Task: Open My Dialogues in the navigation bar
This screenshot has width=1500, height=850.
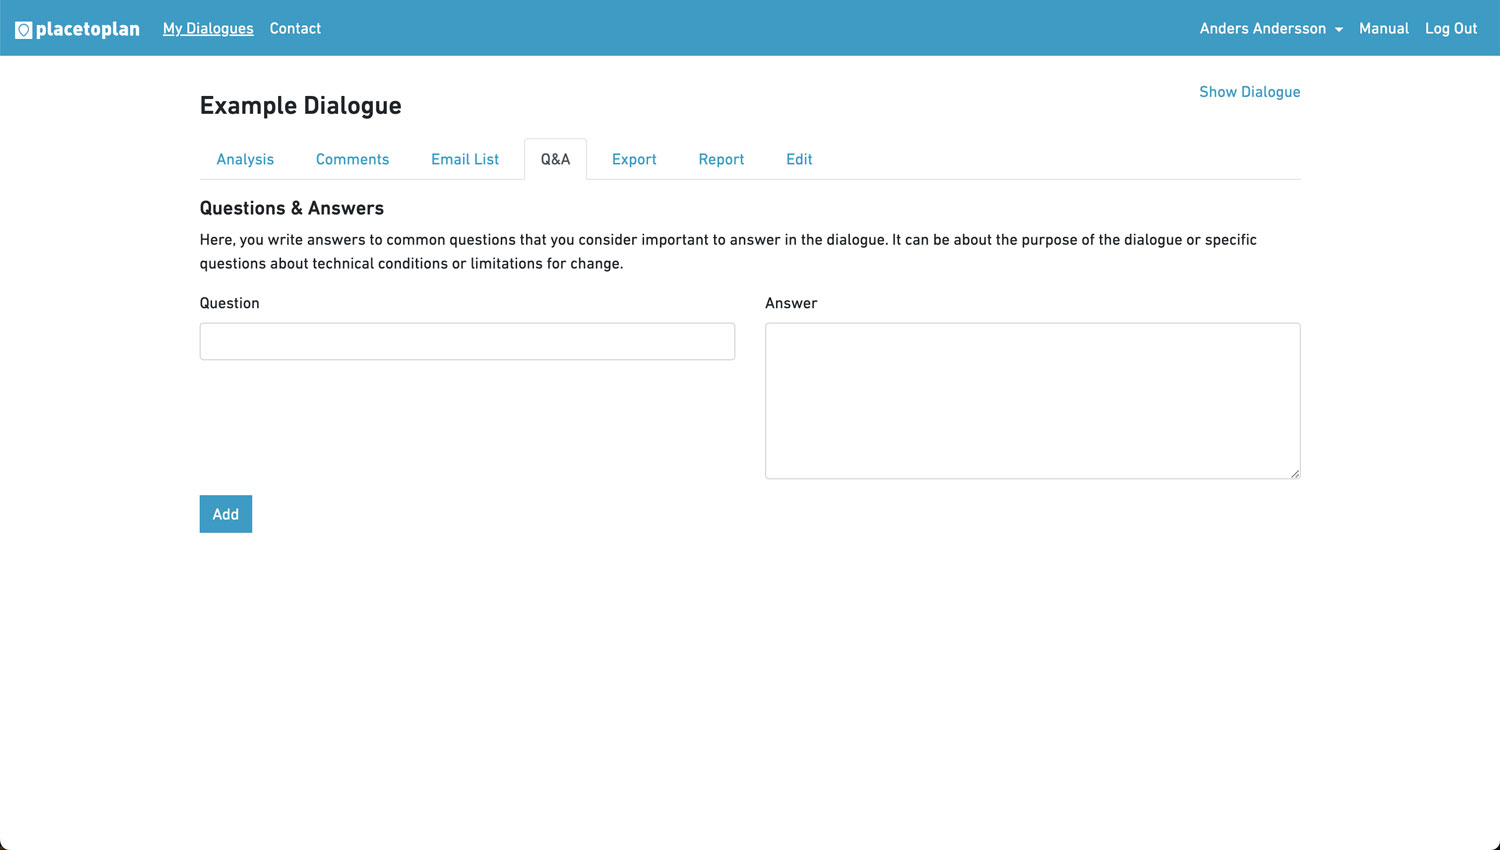Action: point(208,29)
